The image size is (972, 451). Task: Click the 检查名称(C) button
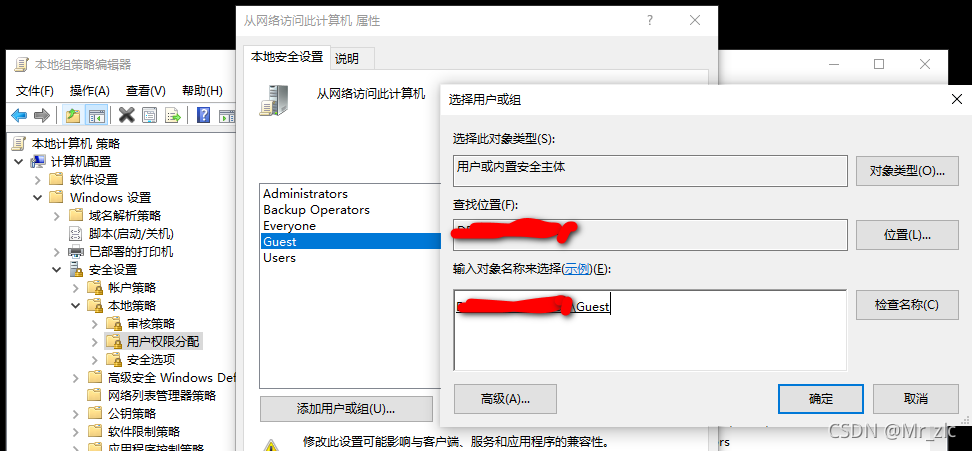coord(907,305)
